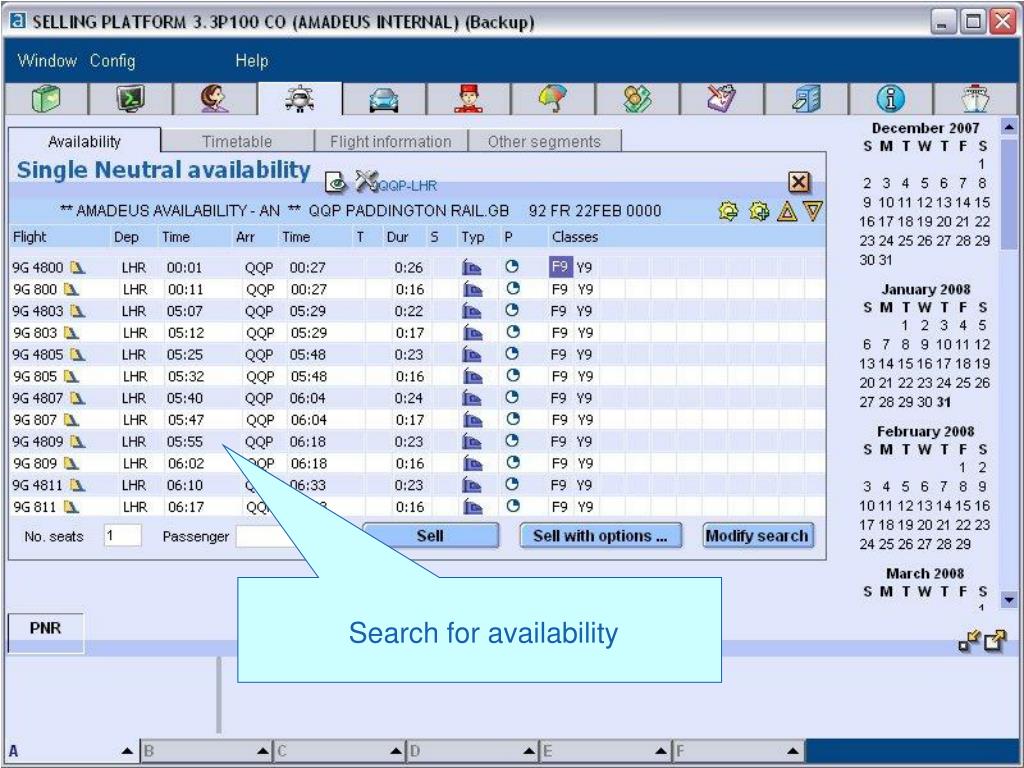Select the Air airplane module icon
Screen dimensions: 1024x768
click(x=300, y=99)
